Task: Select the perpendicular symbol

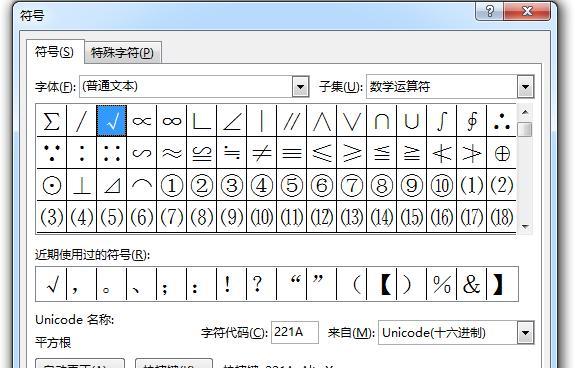Action: coord(82,185)
